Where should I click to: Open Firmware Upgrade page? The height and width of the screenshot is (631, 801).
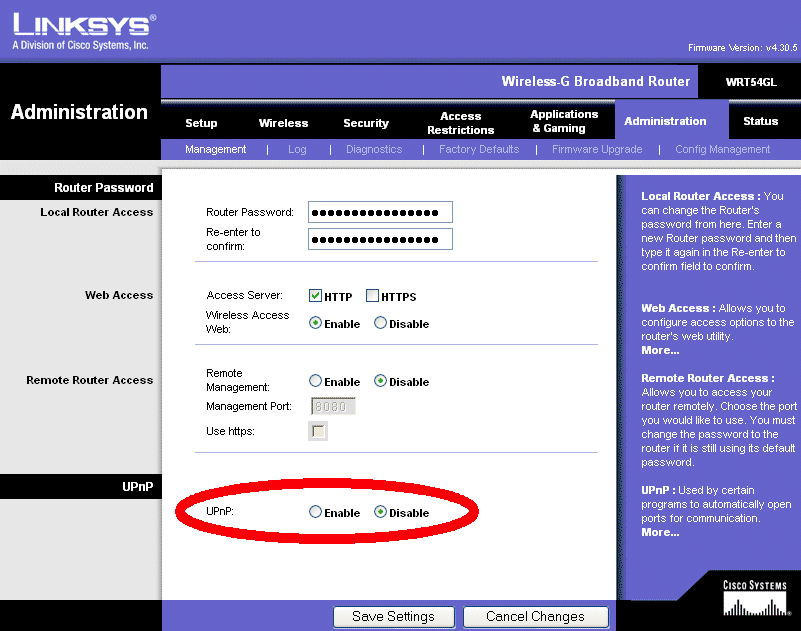(597, 149)
